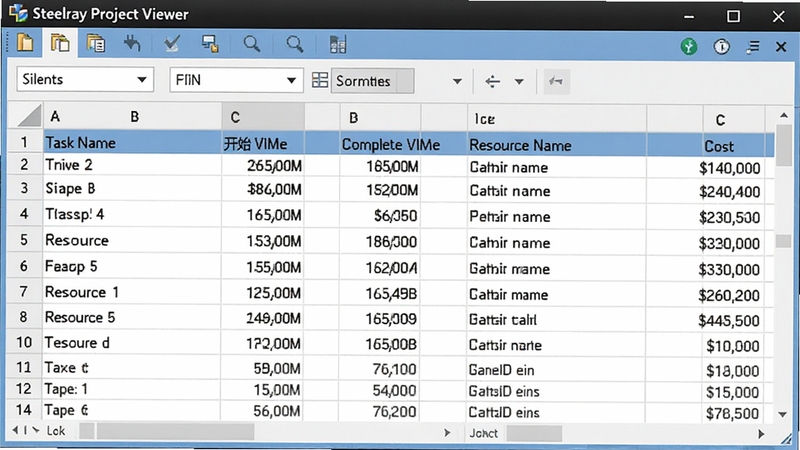Image resolution: width=800 pixels, height=450 pixels.
Task: Click task cell Tnive 2
Action: click(x=132, y=165)
